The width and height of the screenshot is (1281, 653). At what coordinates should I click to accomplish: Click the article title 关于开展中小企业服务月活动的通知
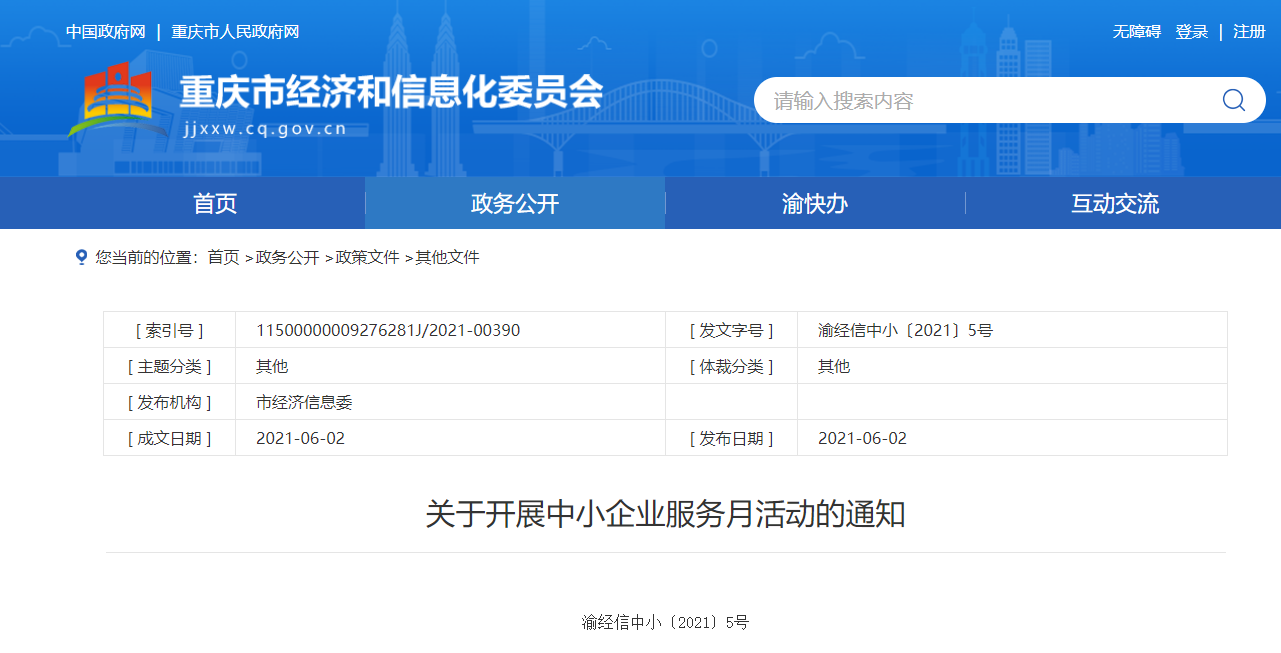coord(665,514)
